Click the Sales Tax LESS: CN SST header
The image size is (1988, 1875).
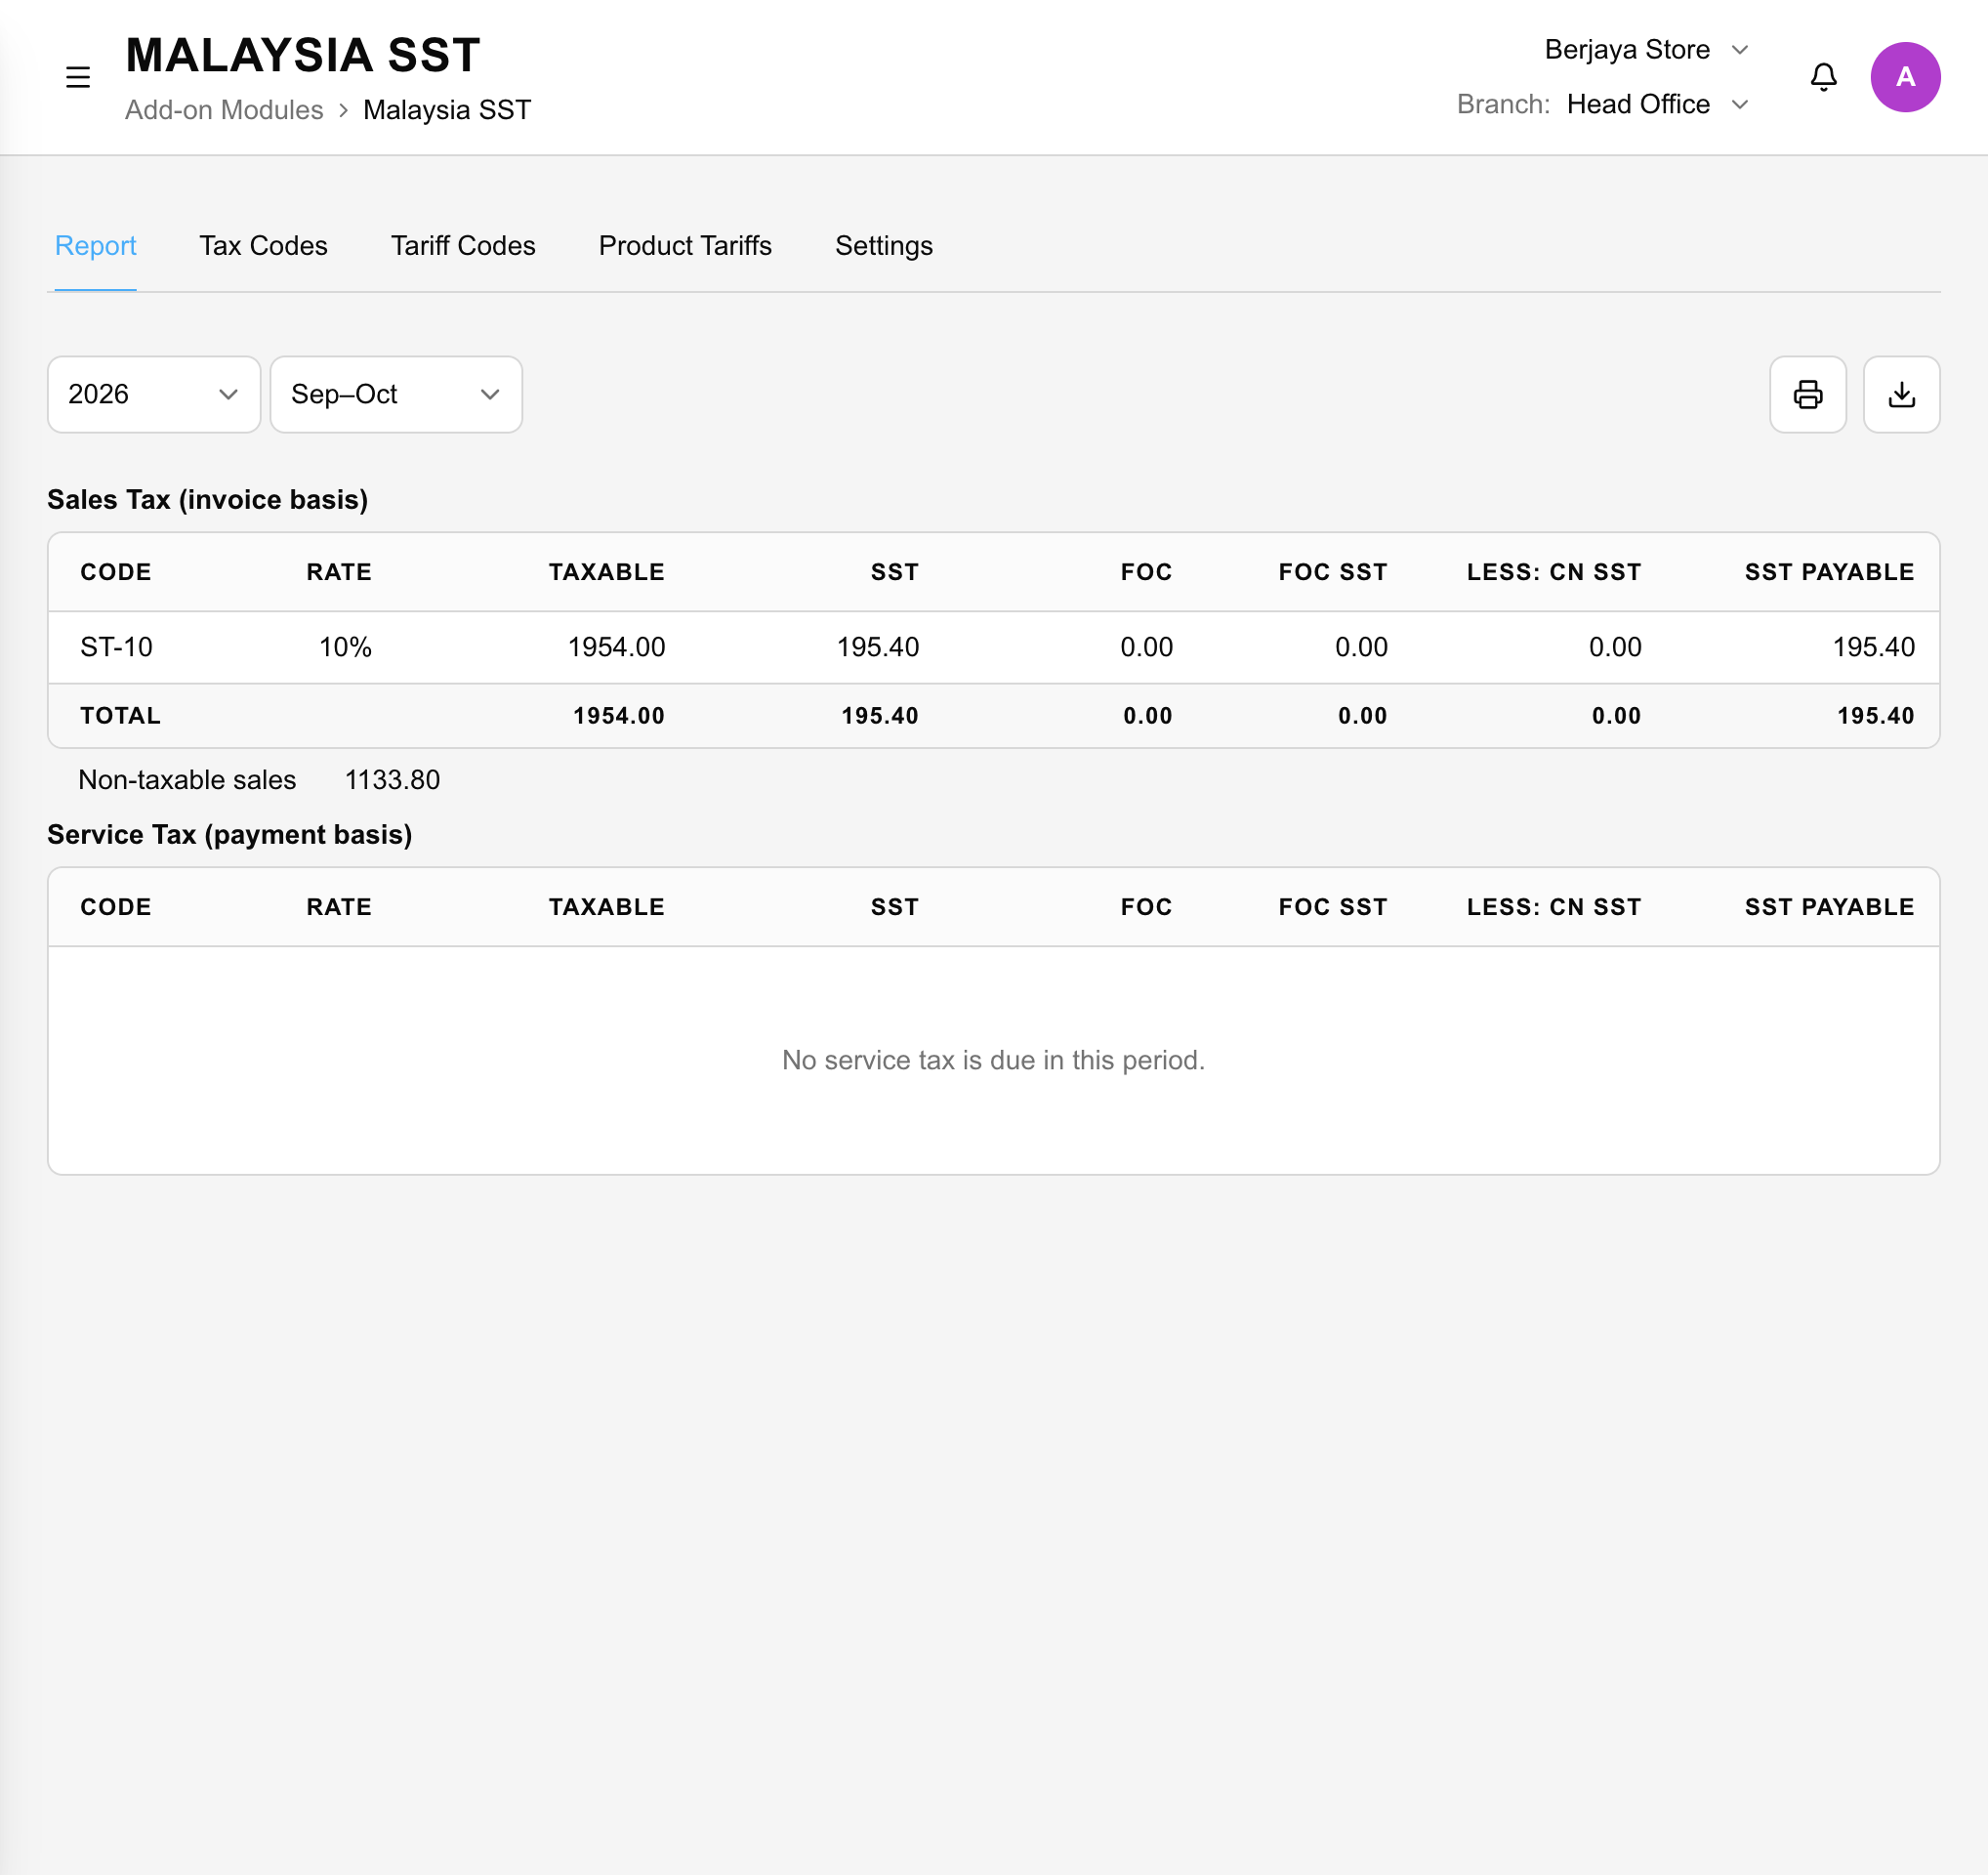point(1553,572)
